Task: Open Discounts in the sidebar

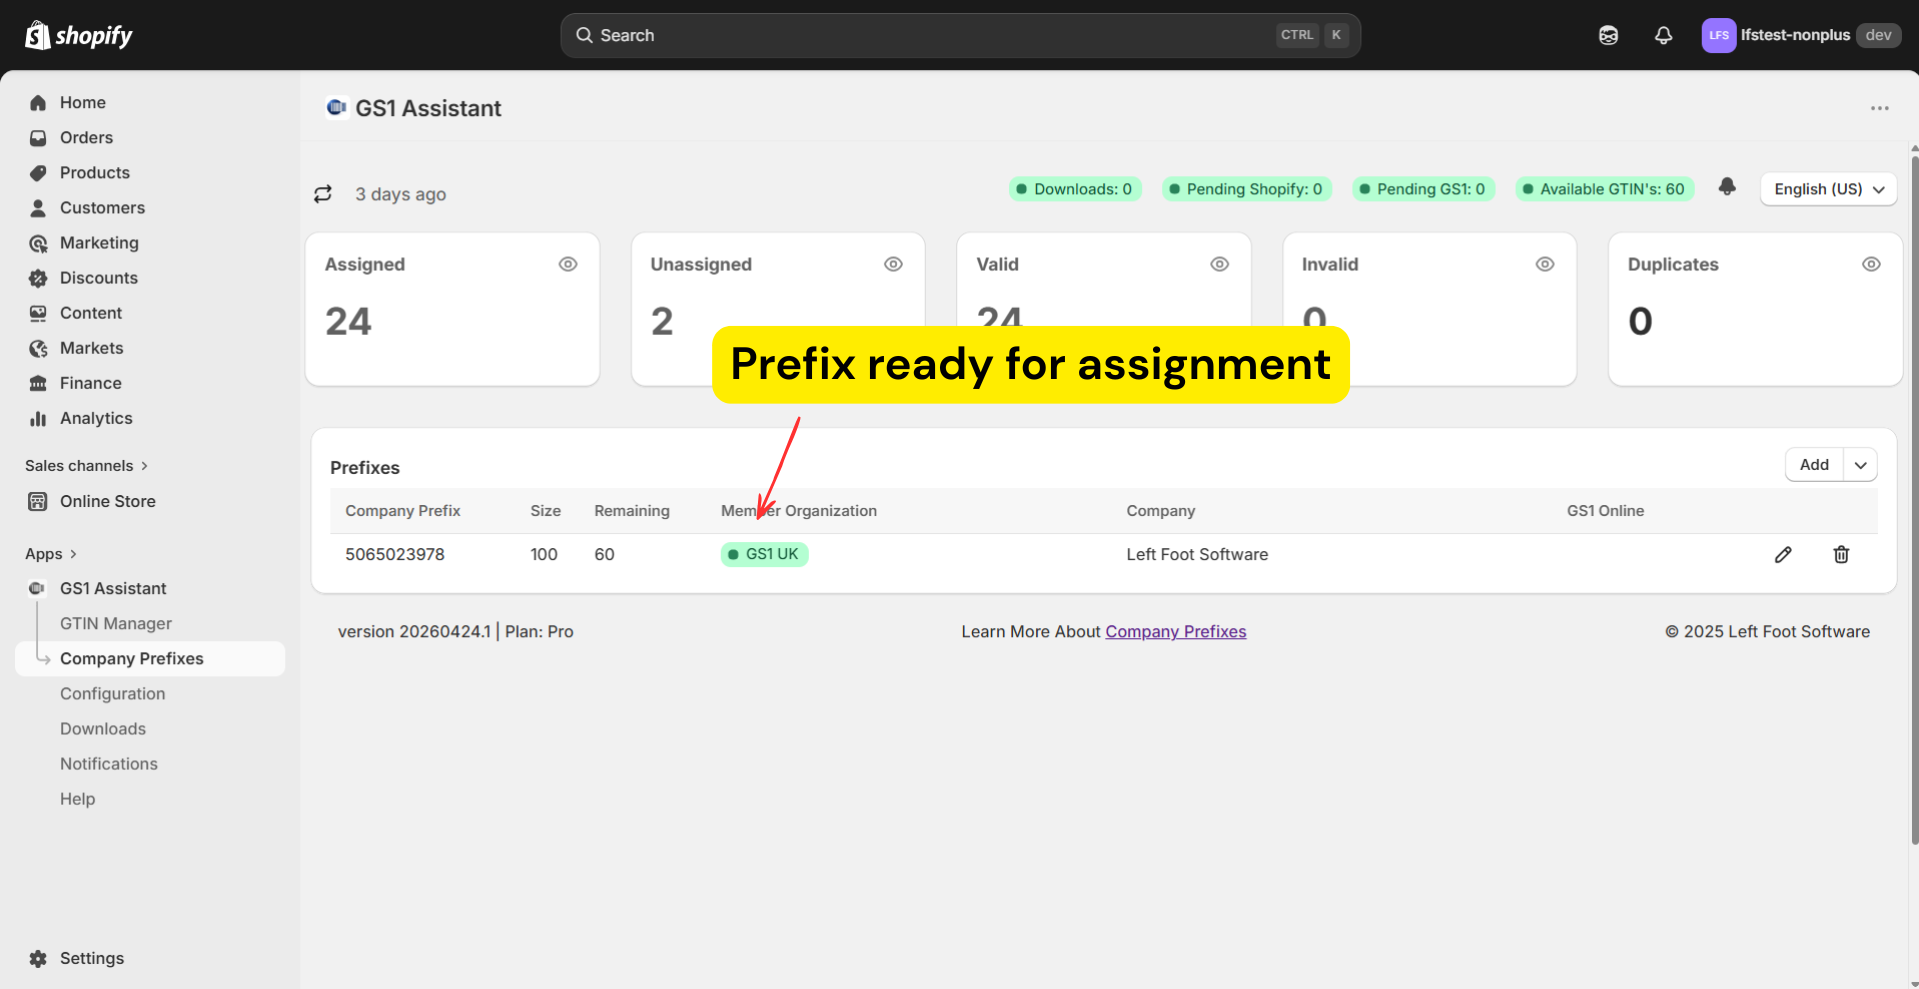Action: pos(99,277)
